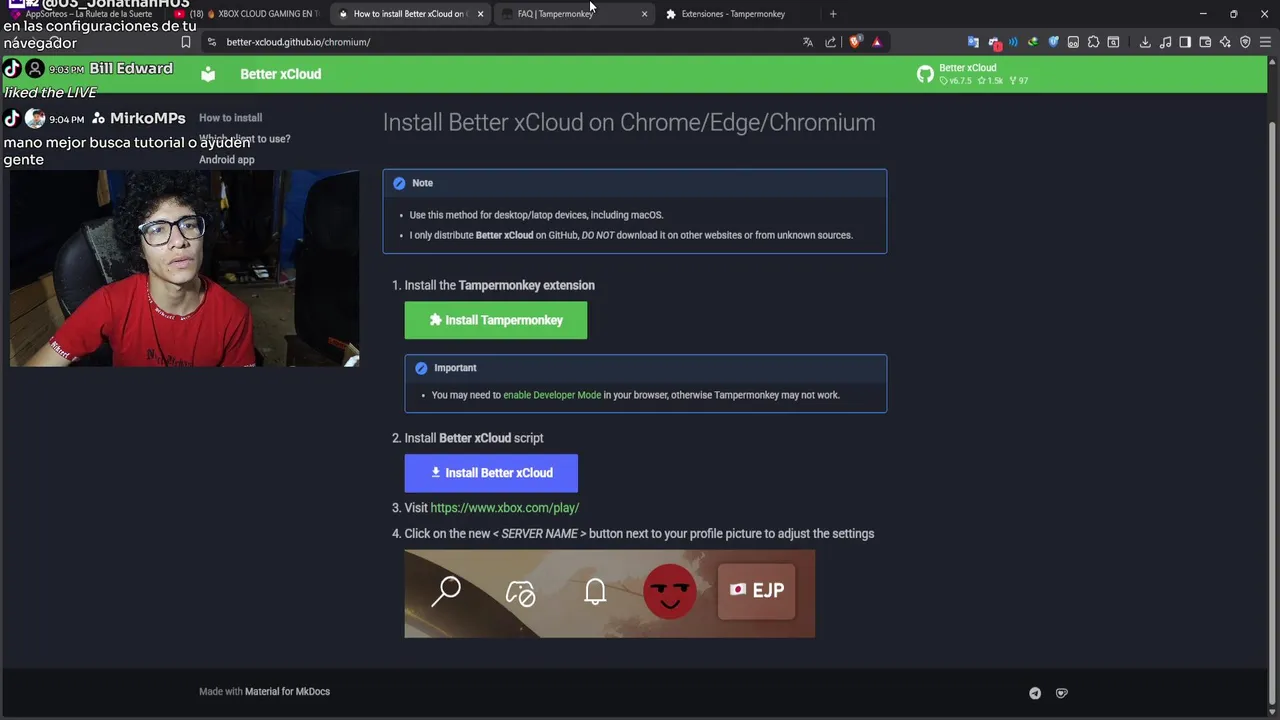
Task: Open Better xCloud GitHub repo link v6.7.5
Action: [973, 74]
